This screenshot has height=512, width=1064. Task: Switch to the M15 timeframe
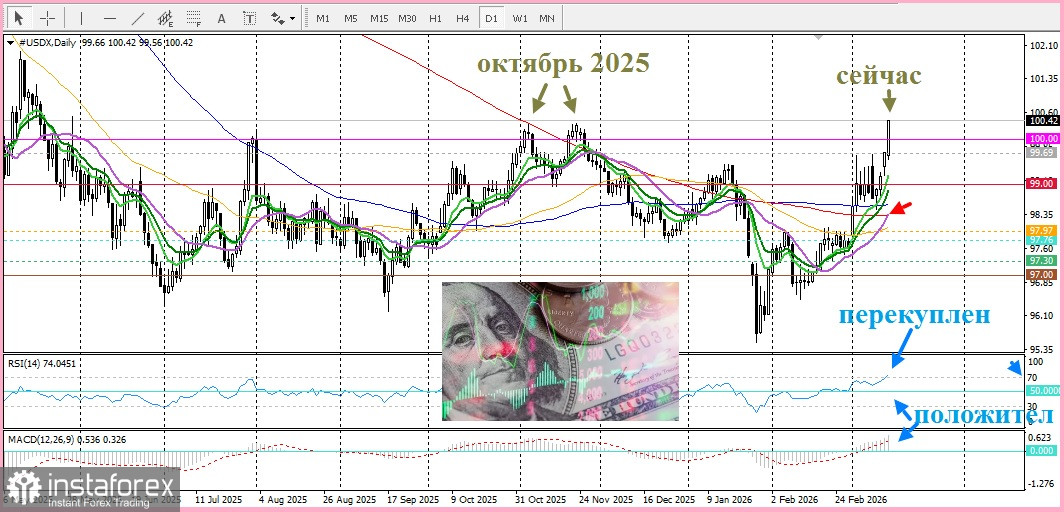(x=379, y=18)
